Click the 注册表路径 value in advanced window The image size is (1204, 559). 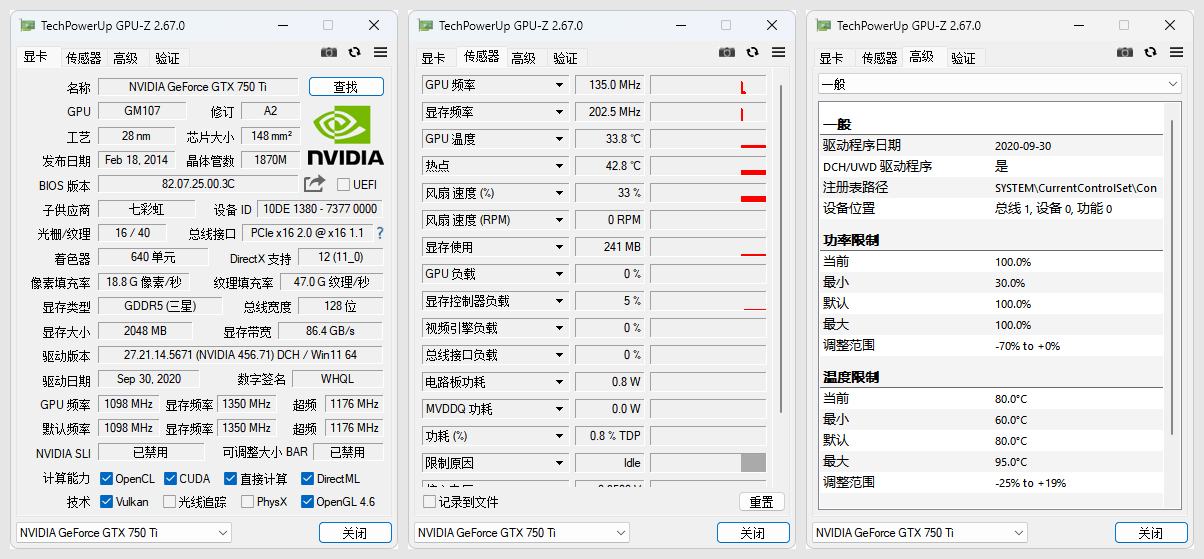(1076, 187)
